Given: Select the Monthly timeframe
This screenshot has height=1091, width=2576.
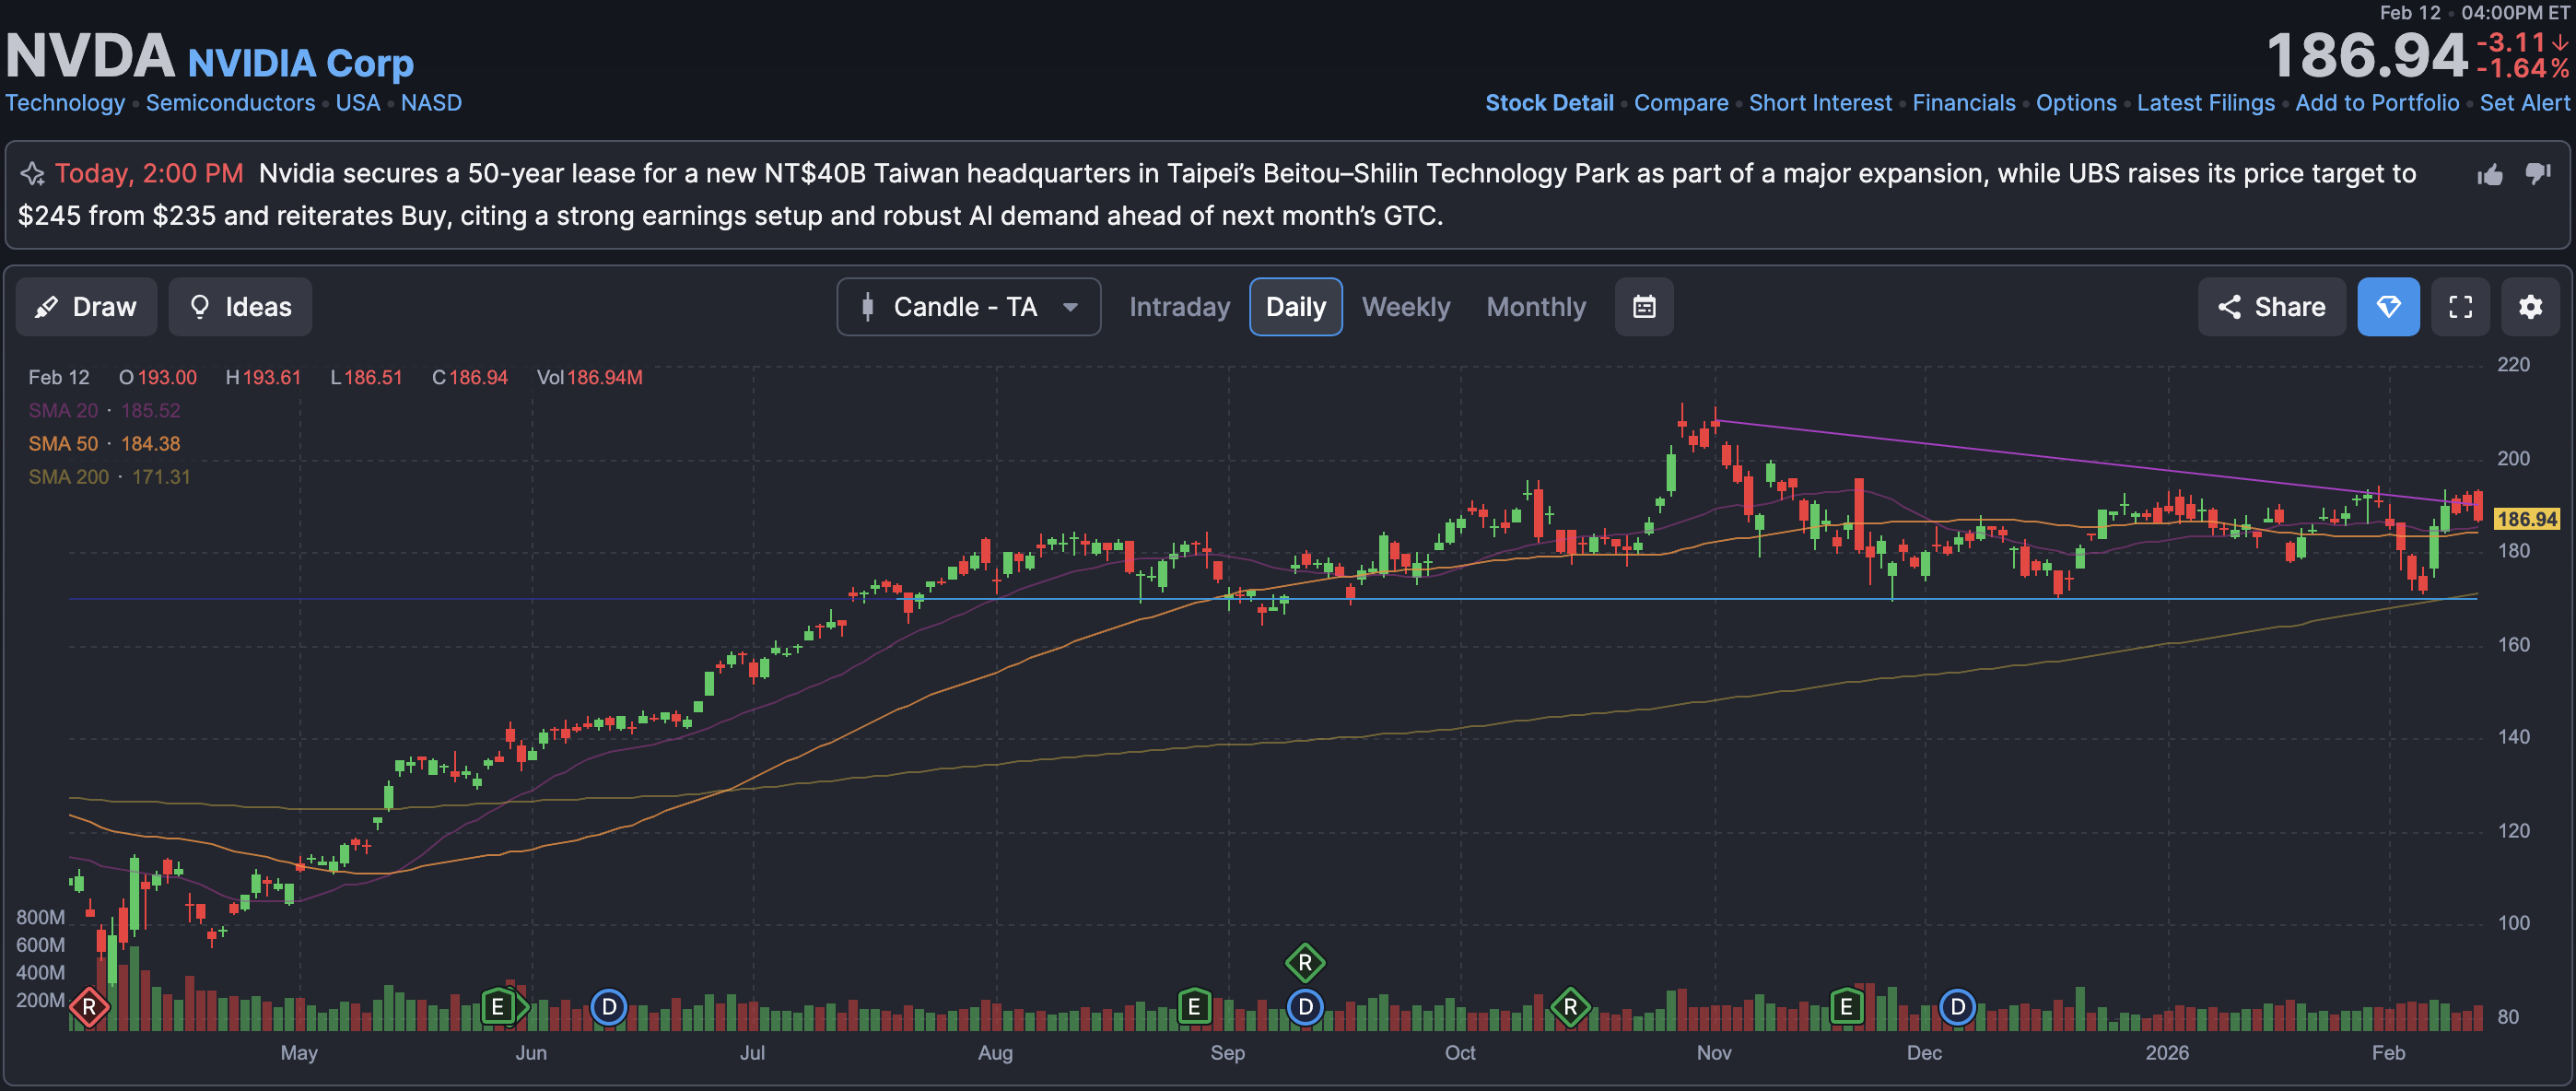Looking at the screenshot, I should (1535, 307).
